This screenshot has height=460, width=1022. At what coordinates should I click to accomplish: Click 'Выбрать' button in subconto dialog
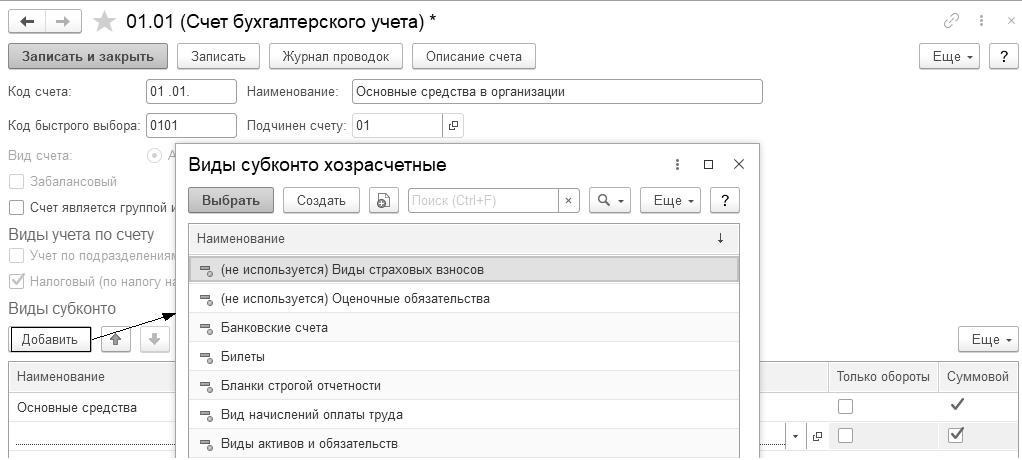pos(231,201)
